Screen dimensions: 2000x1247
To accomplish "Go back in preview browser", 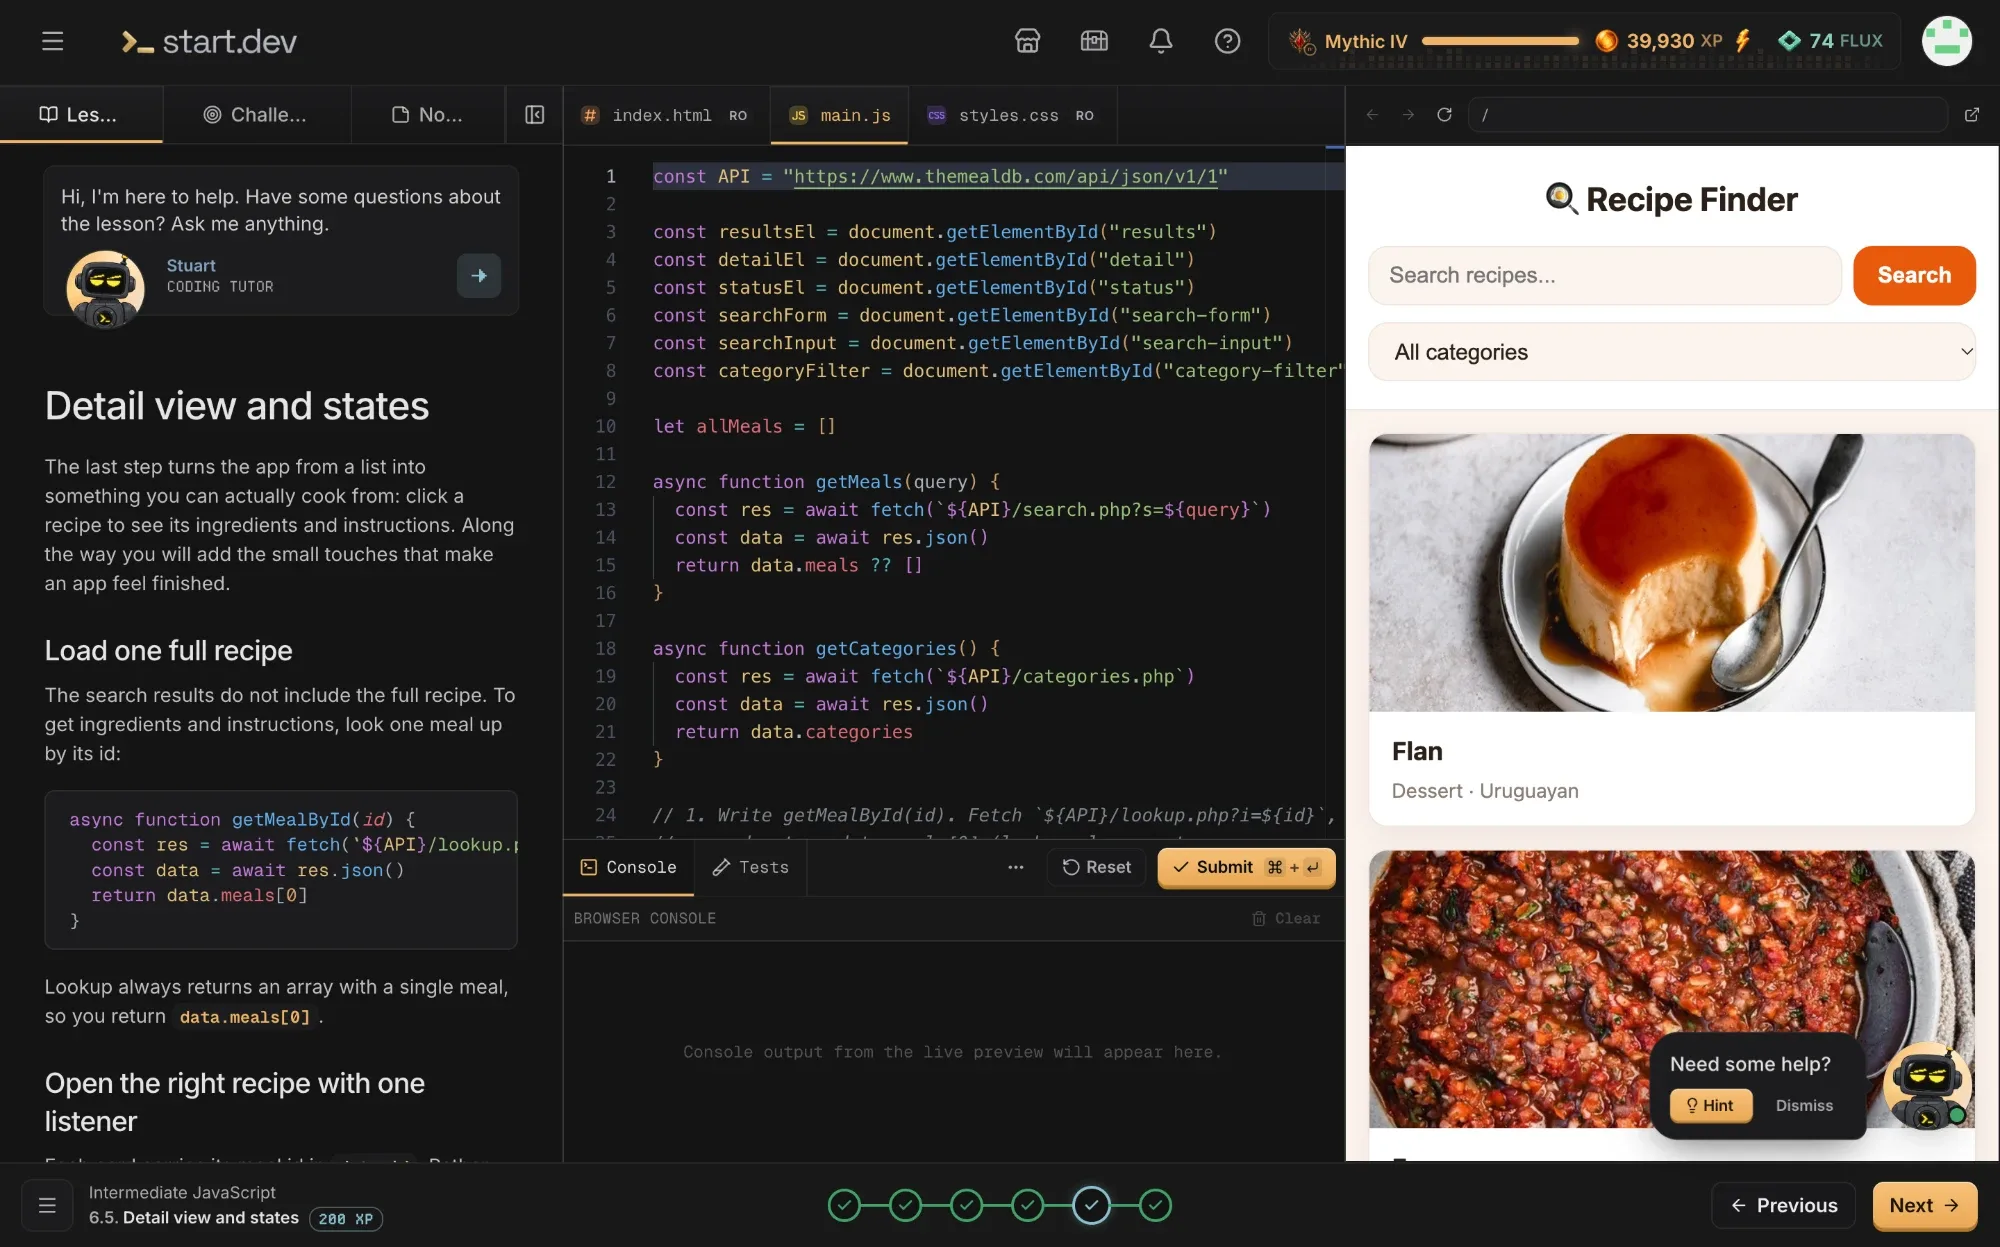I will click(x=1372, y=115).
